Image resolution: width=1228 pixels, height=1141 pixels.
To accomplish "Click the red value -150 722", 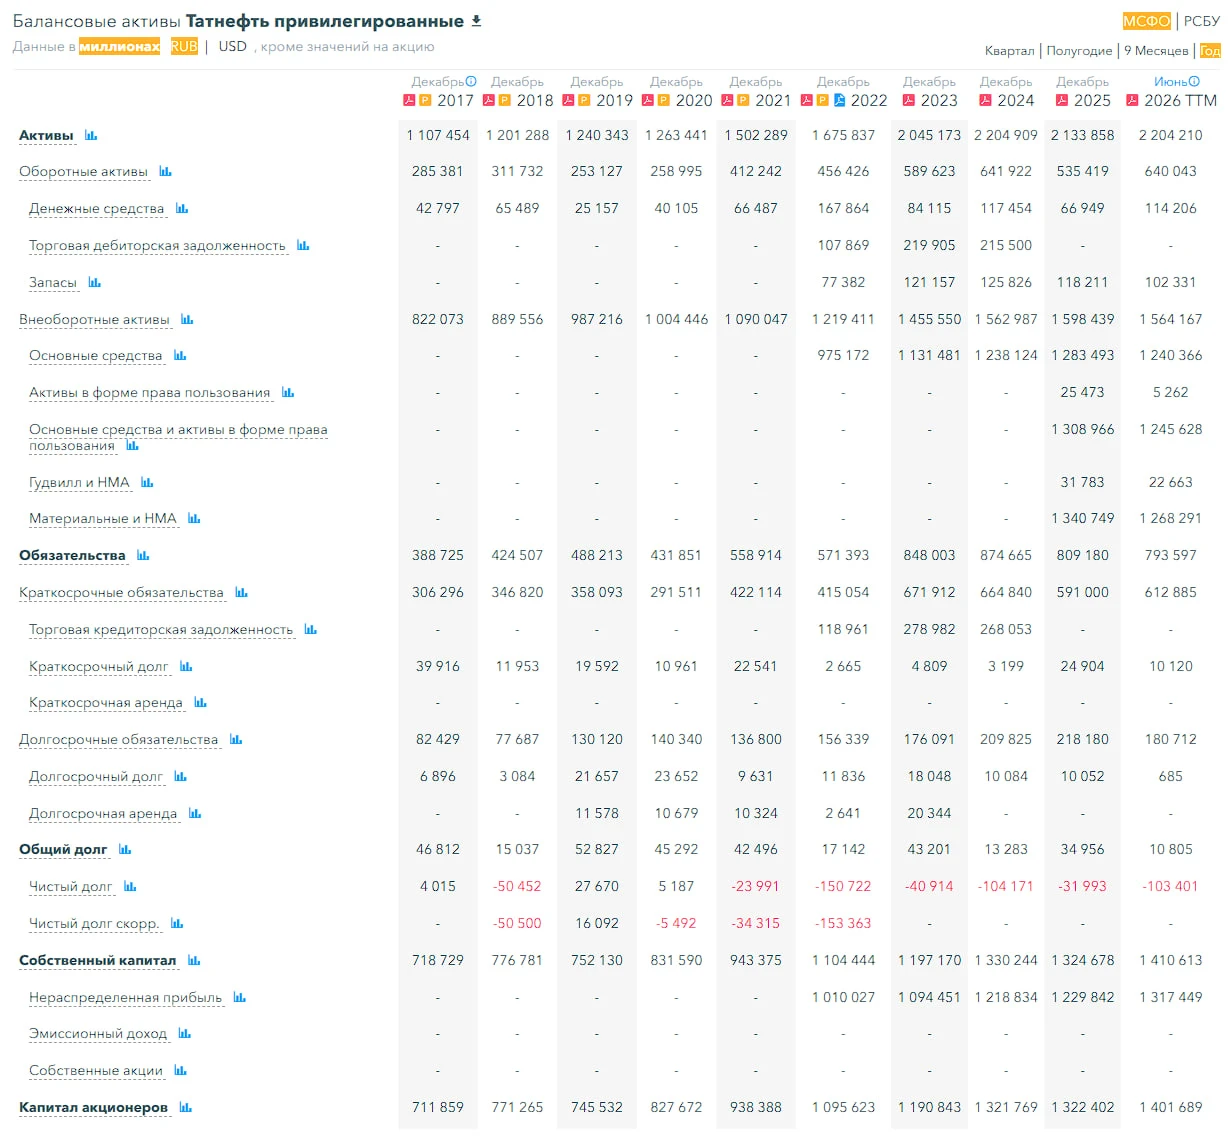I will point(843,886).
